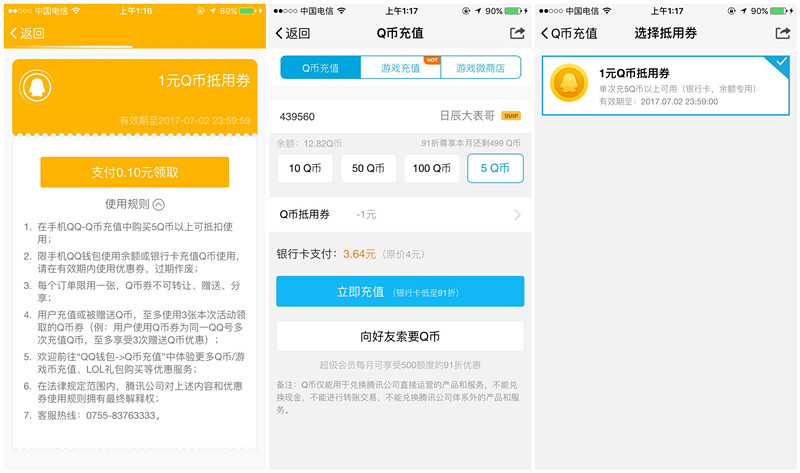Tap the (原价4元) original price text

pyautogui.click(x=403, y=254)
